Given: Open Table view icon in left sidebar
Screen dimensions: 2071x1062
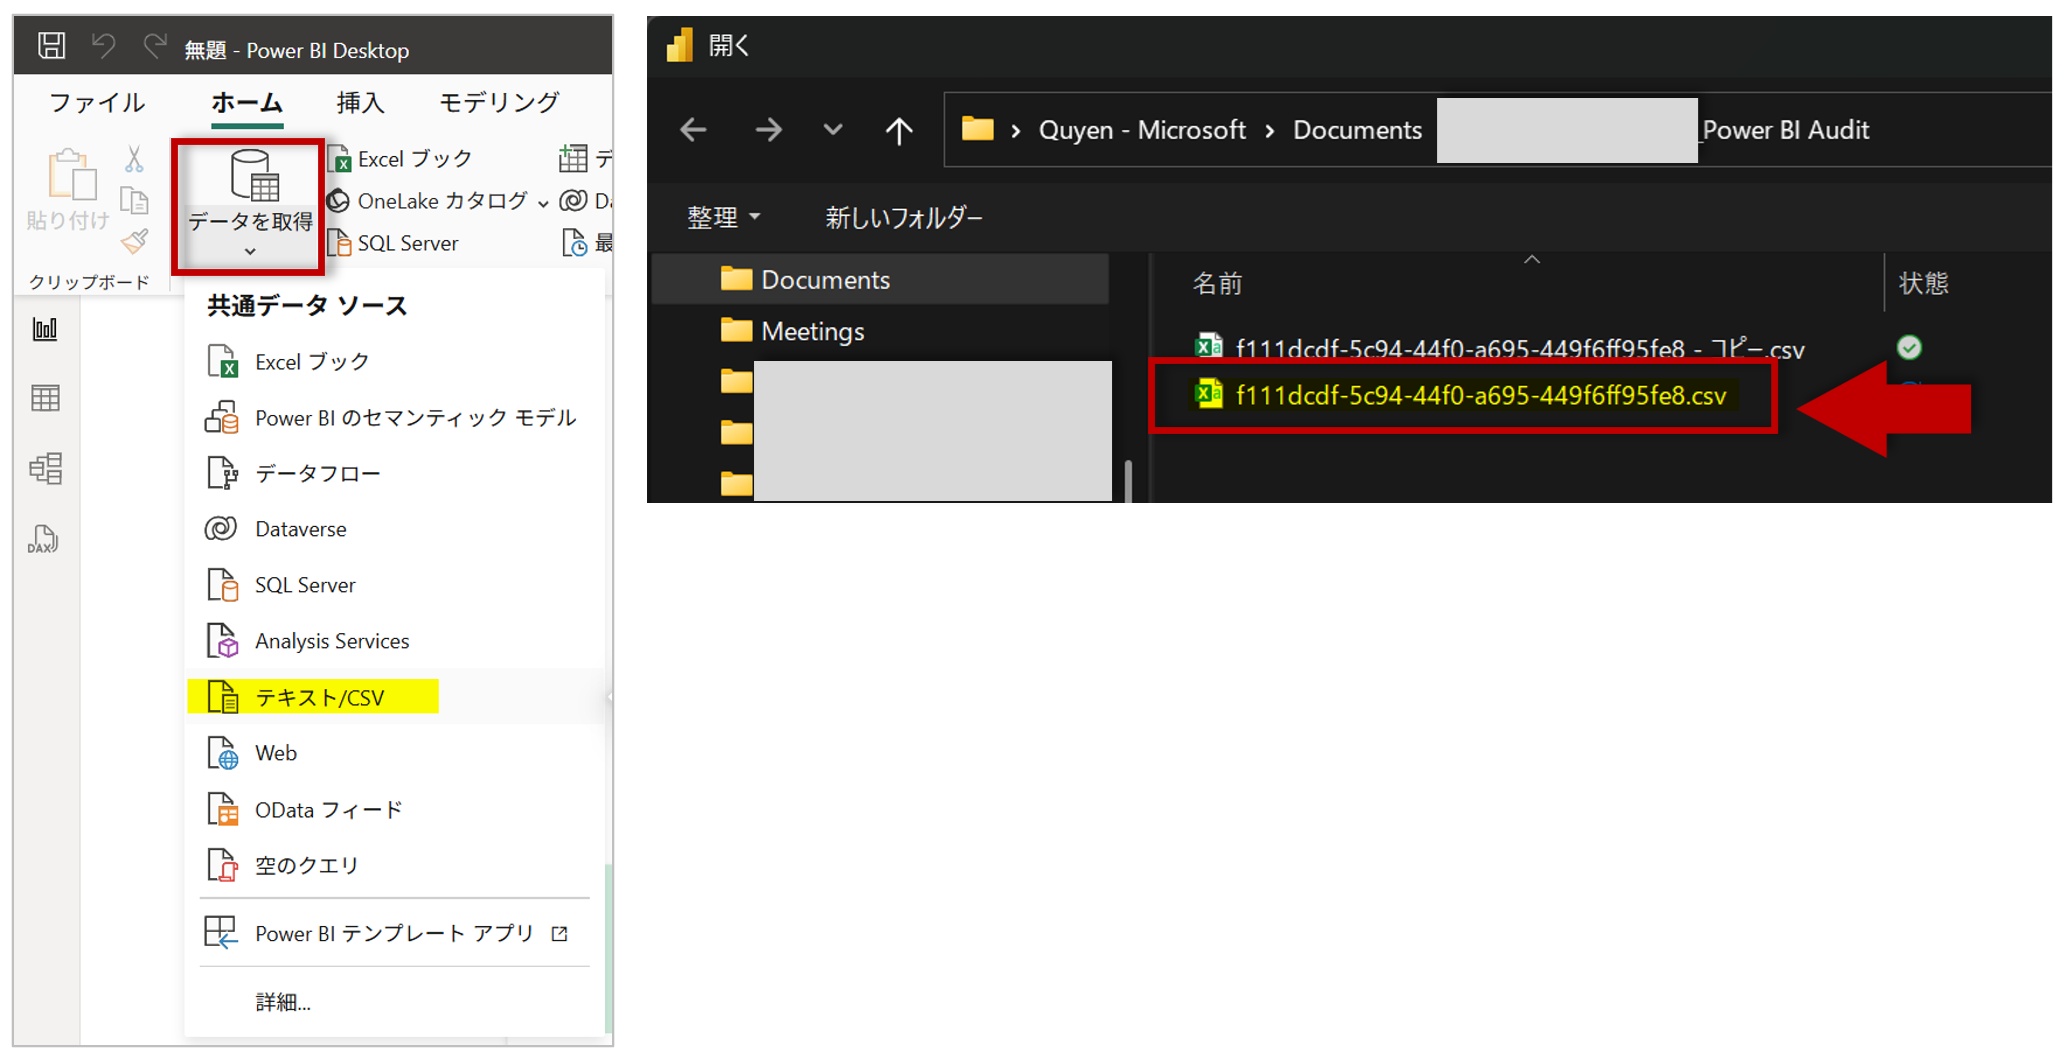Looking at the screenshot, I should point(45,398).
